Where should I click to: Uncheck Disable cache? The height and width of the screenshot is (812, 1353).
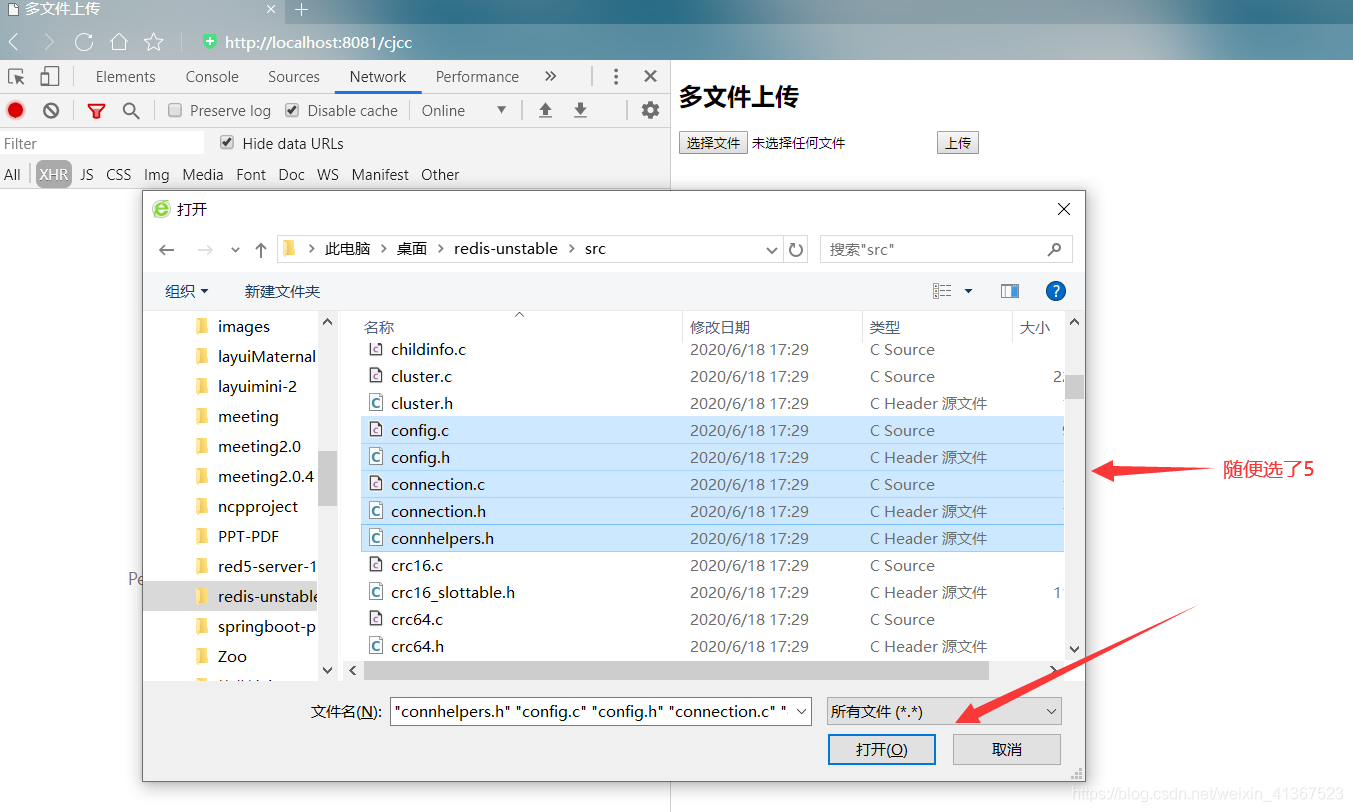291,110
